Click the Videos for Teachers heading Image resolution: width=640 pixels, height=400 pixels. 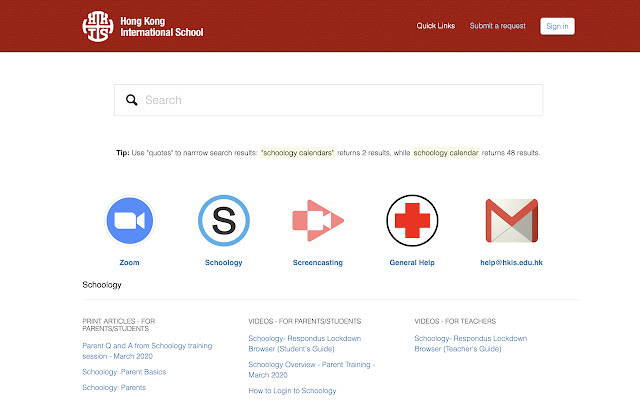[x=455, y=321]
